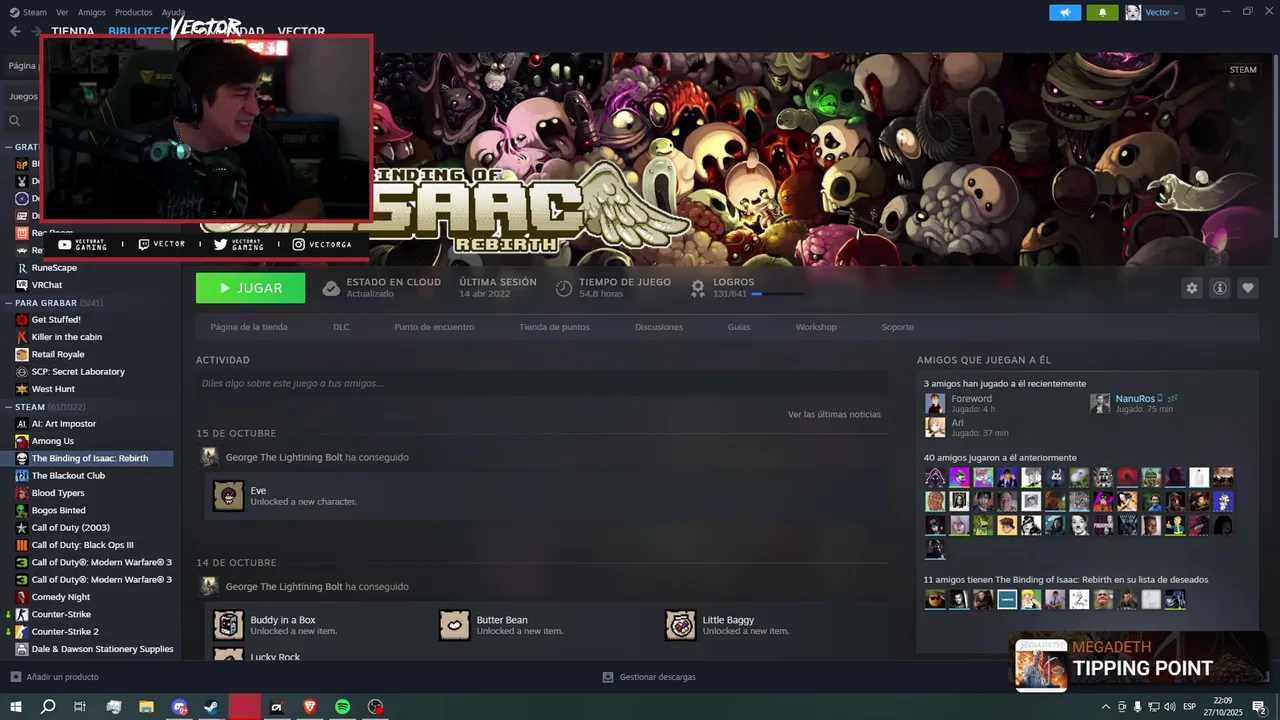
Task: Type field: Diles algo sobre este juego
Action: coord(542,383)
